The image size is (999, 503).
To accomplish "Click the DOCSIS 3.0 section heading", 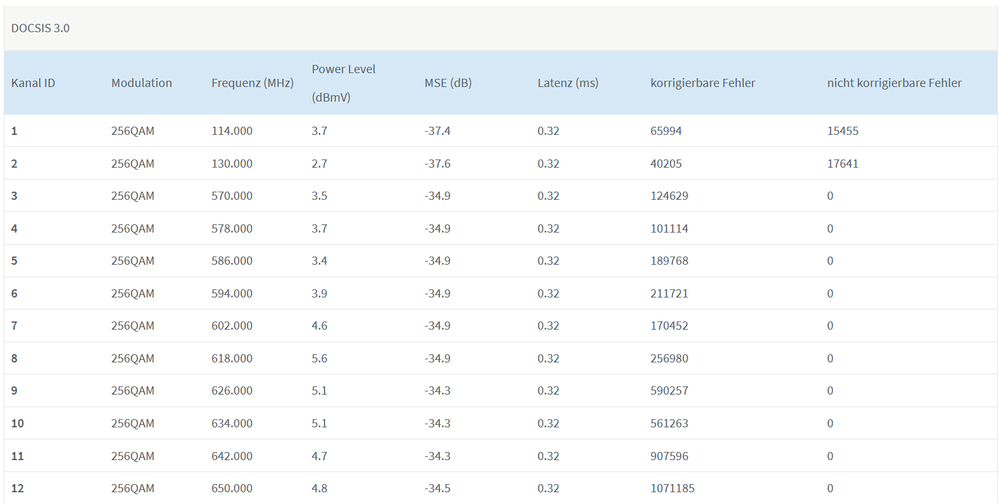I will point(40,28).
